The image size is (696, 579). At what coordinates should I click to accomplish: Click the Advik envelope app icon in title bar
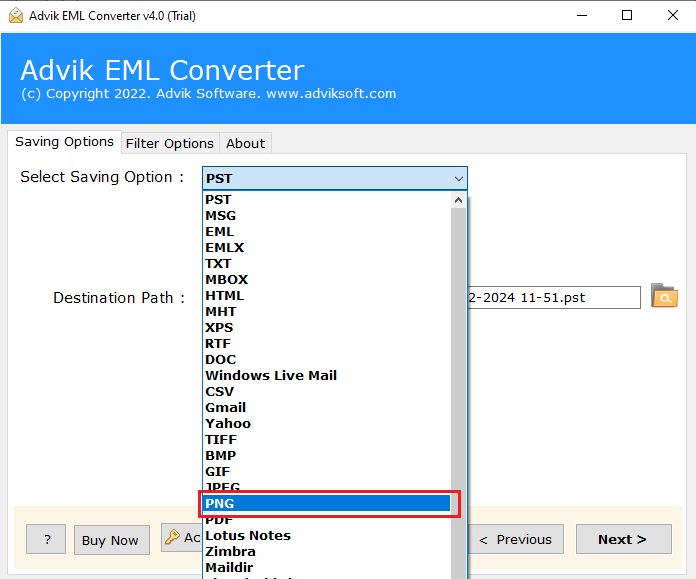[x=16, y=16]
